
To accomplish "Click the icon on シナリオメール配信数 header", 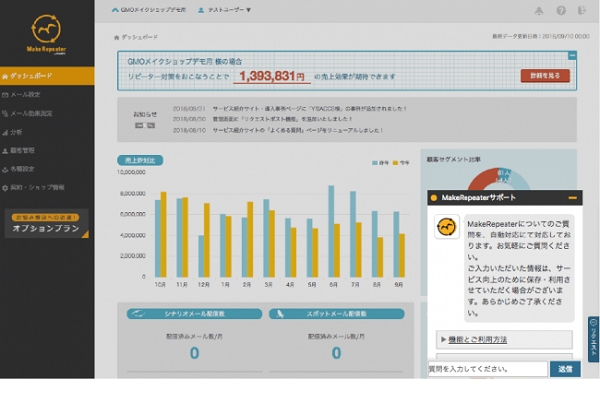I will (138, 314).
